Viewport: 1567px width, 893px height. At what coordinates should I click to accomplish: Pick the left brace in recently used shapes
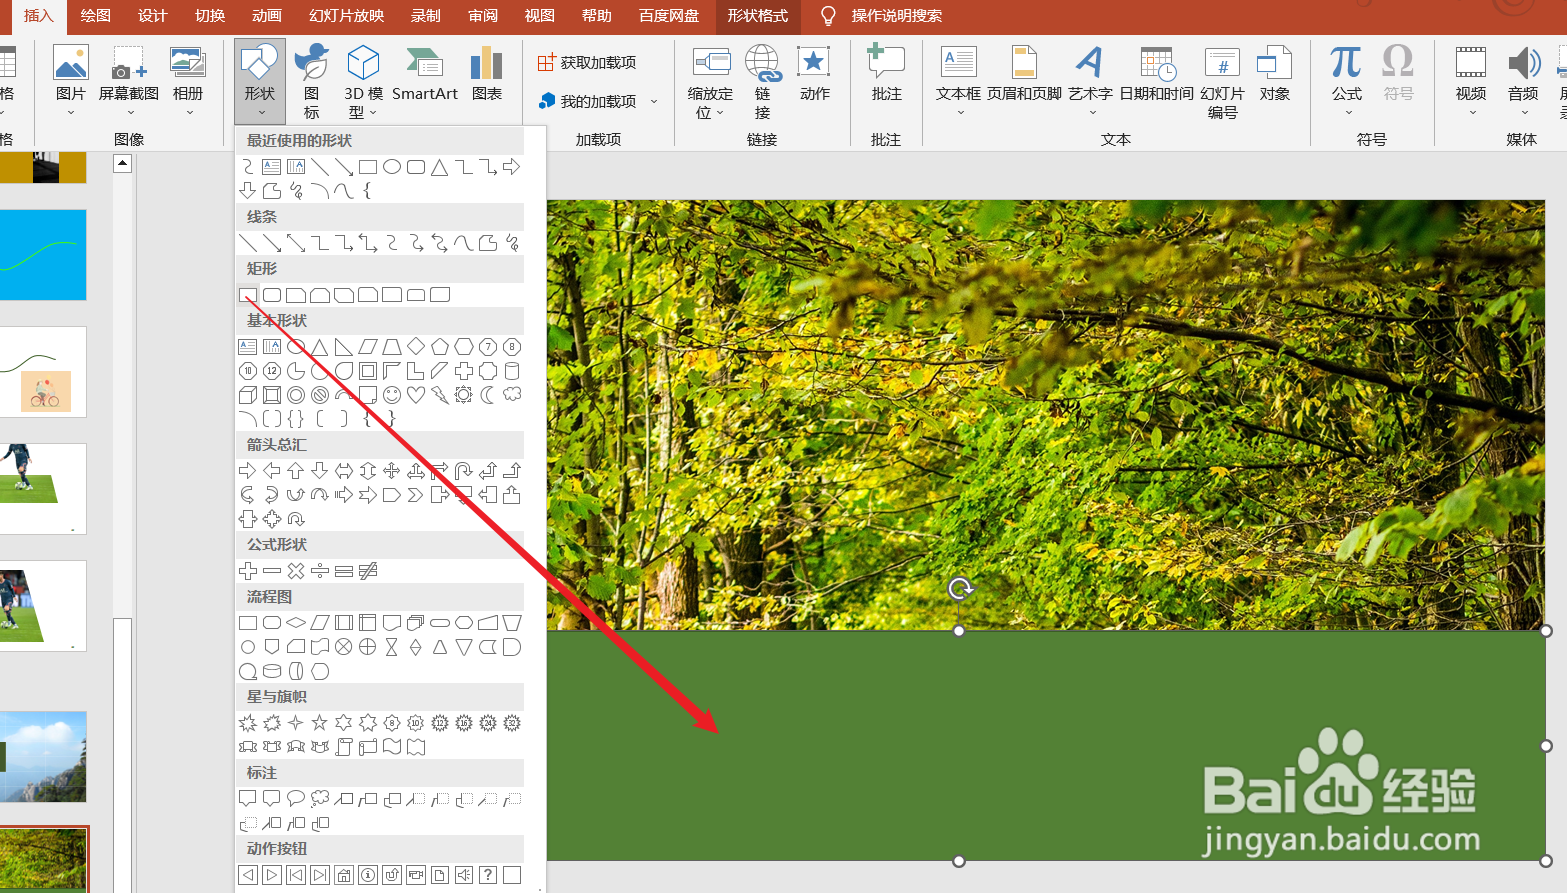pos(368,190)
